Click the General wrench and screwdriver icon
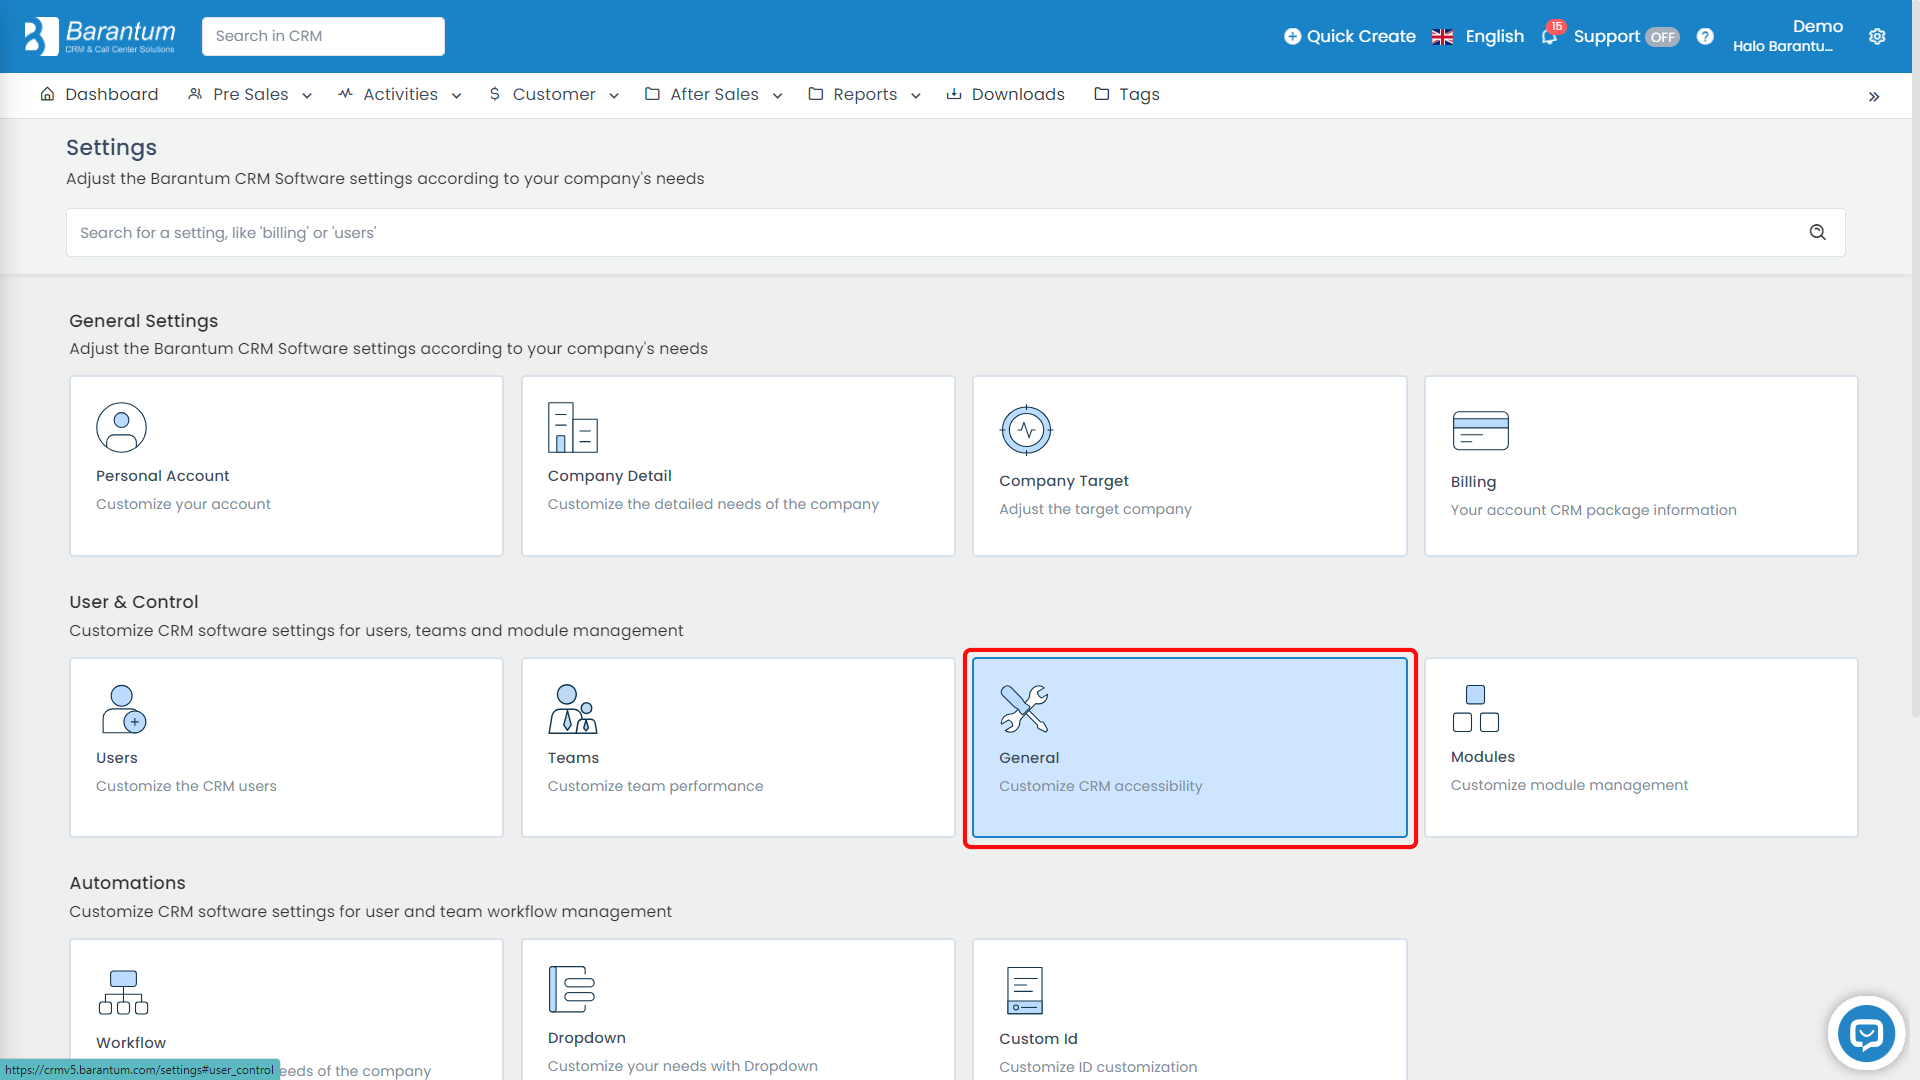The image size is (1920, 1080). tap(1024, 709)
